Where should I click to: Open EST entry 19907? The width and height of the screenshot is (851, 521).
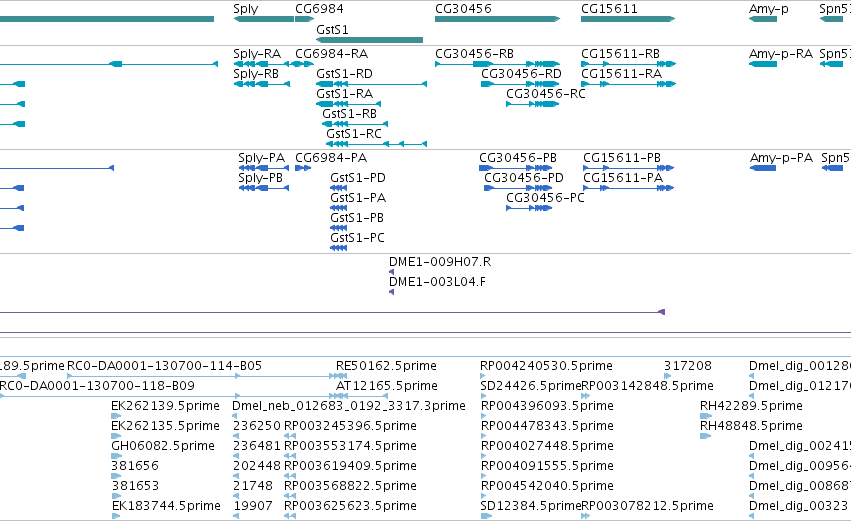(253, 506)
